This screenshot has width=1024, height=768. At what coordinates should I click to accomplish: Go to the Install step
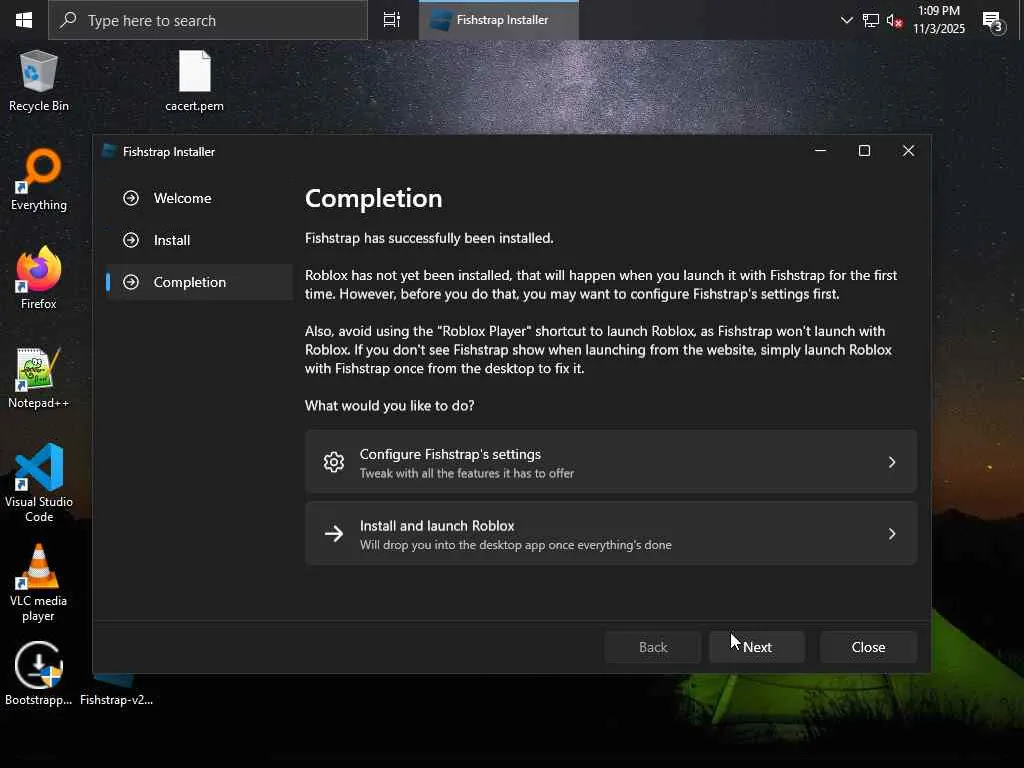pyautogui.click(x=199, y=240)
